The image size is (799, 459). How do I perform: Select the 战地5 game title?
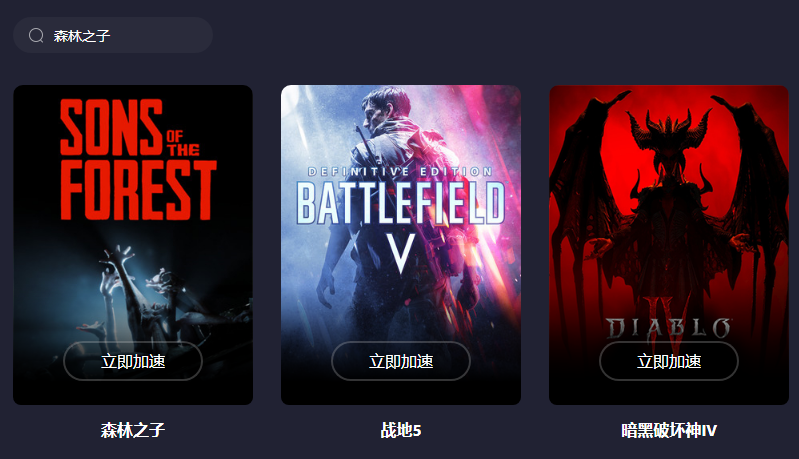pos(401,430)
